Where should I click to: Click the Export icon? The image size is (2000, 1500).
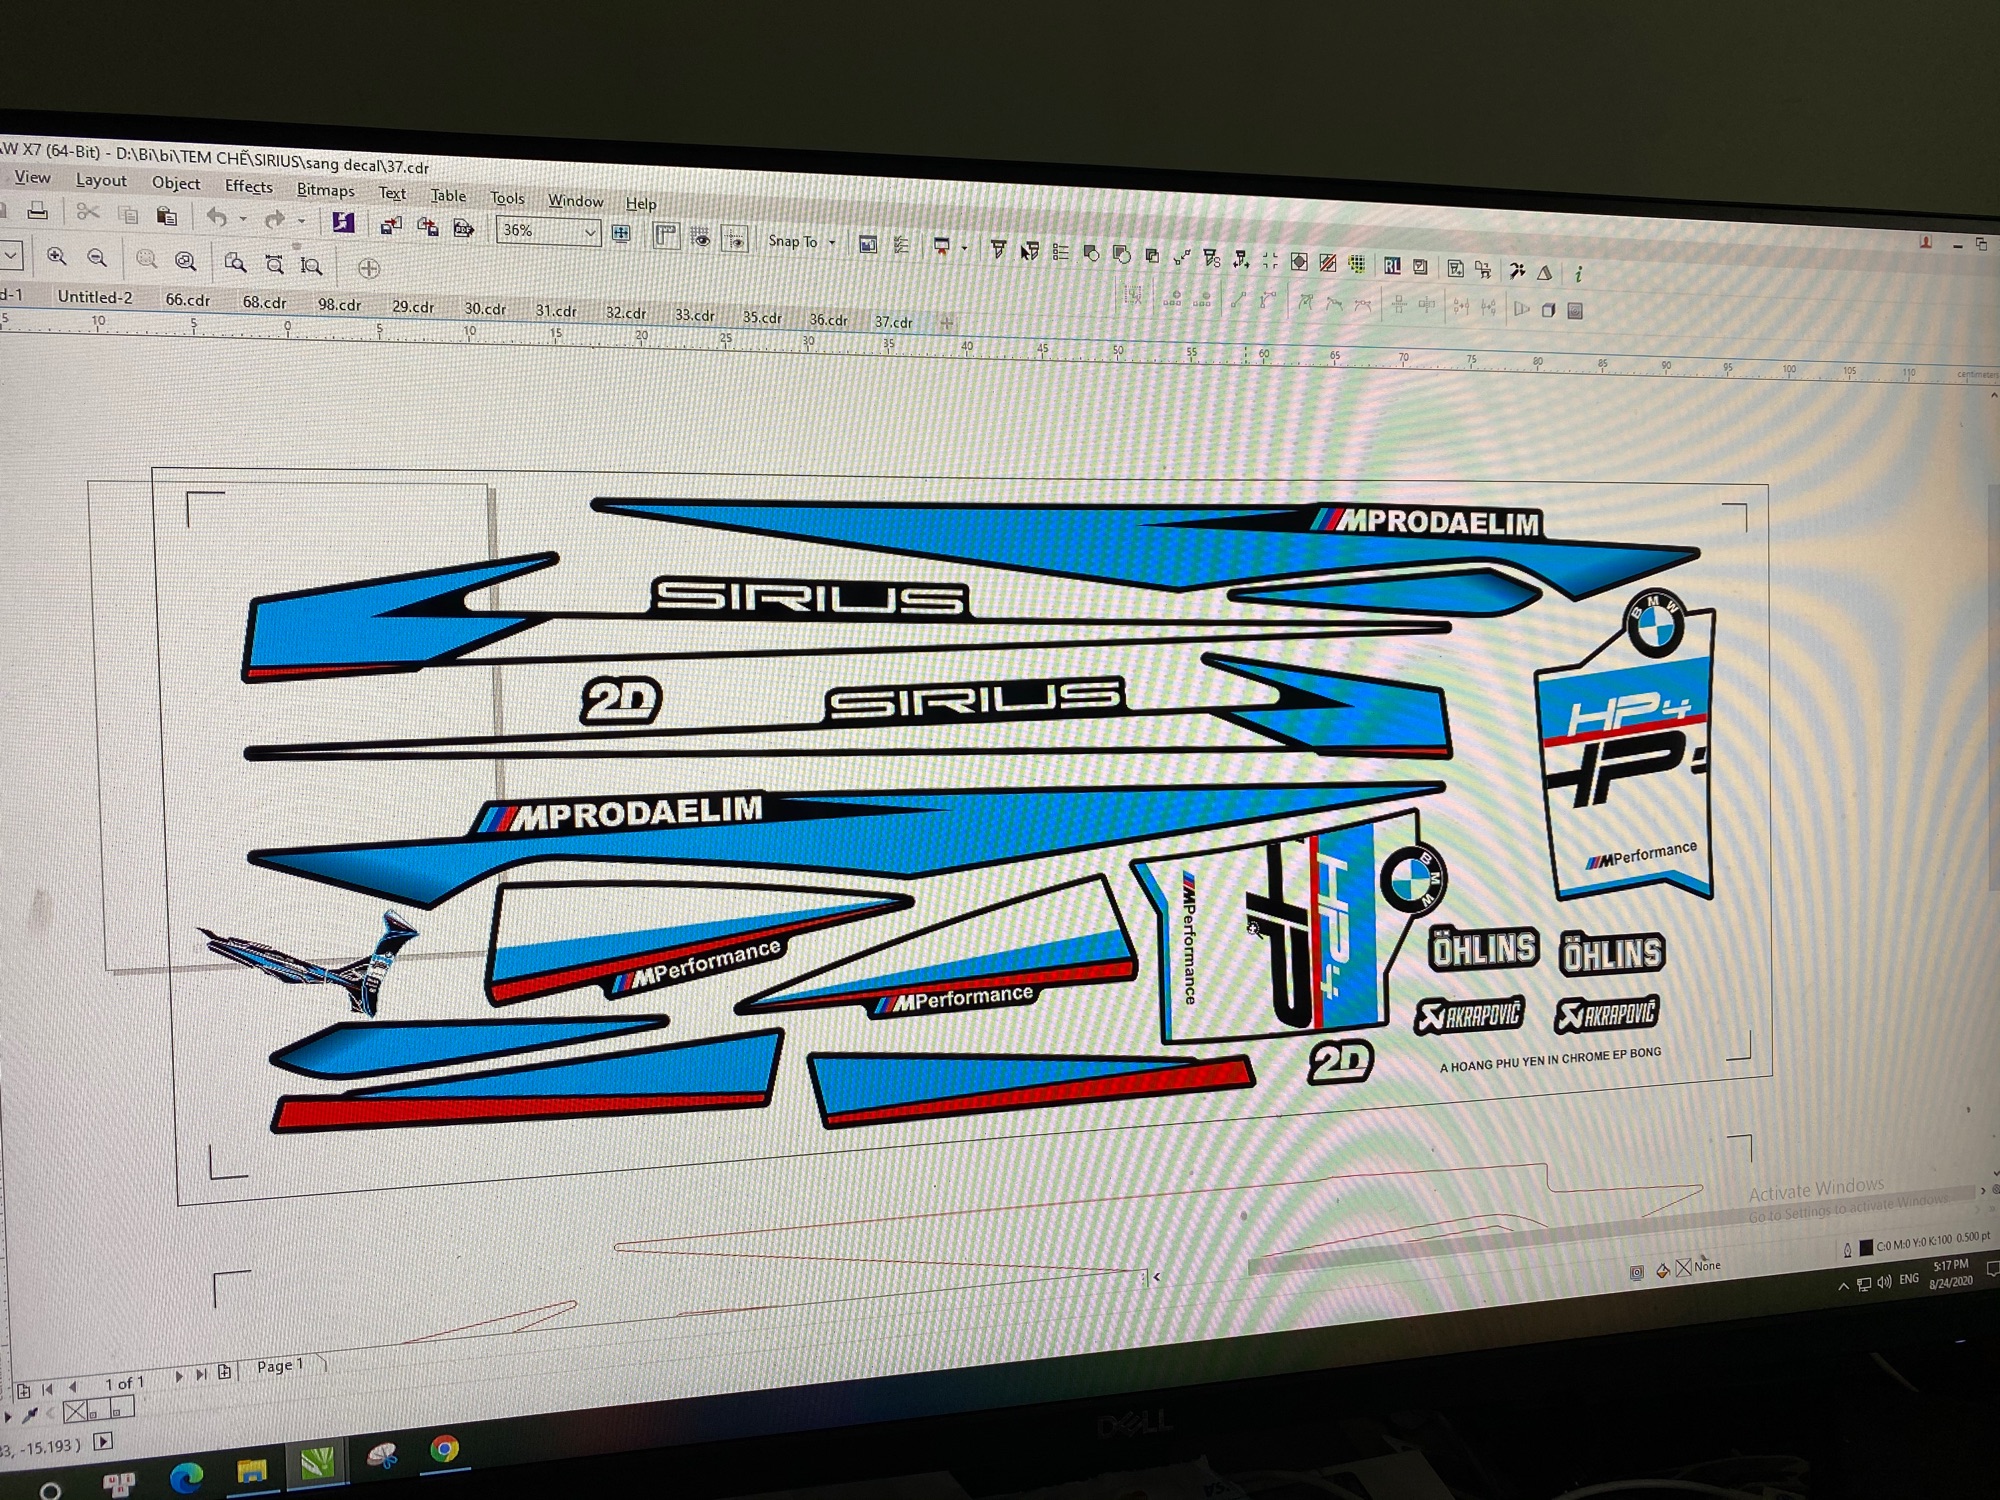point(427,227)
